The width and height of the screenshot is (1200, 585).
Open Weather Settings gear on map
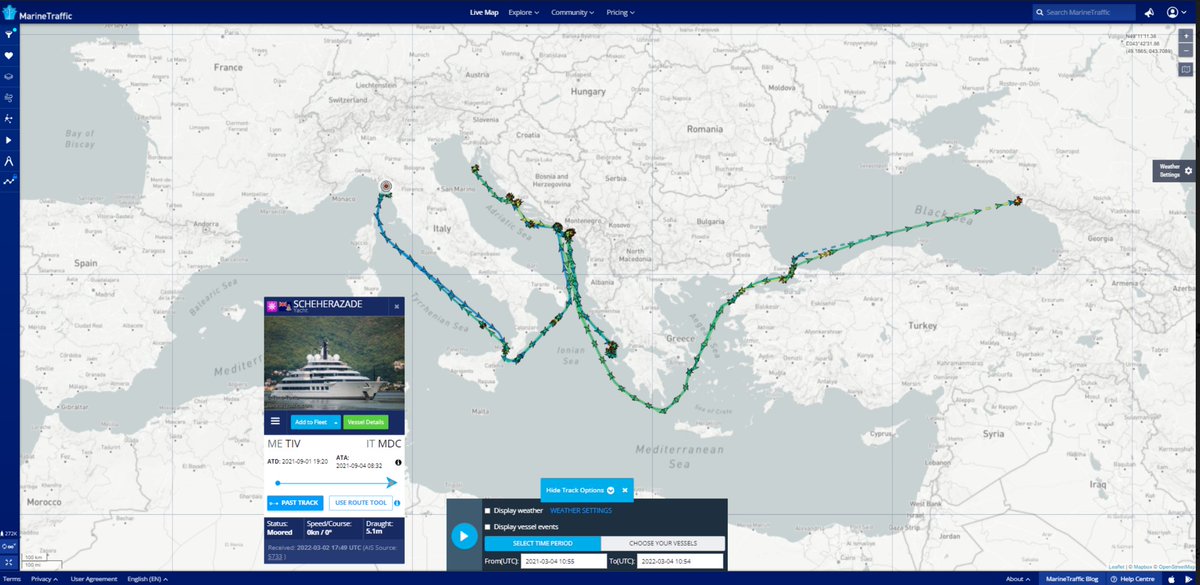1188,171
